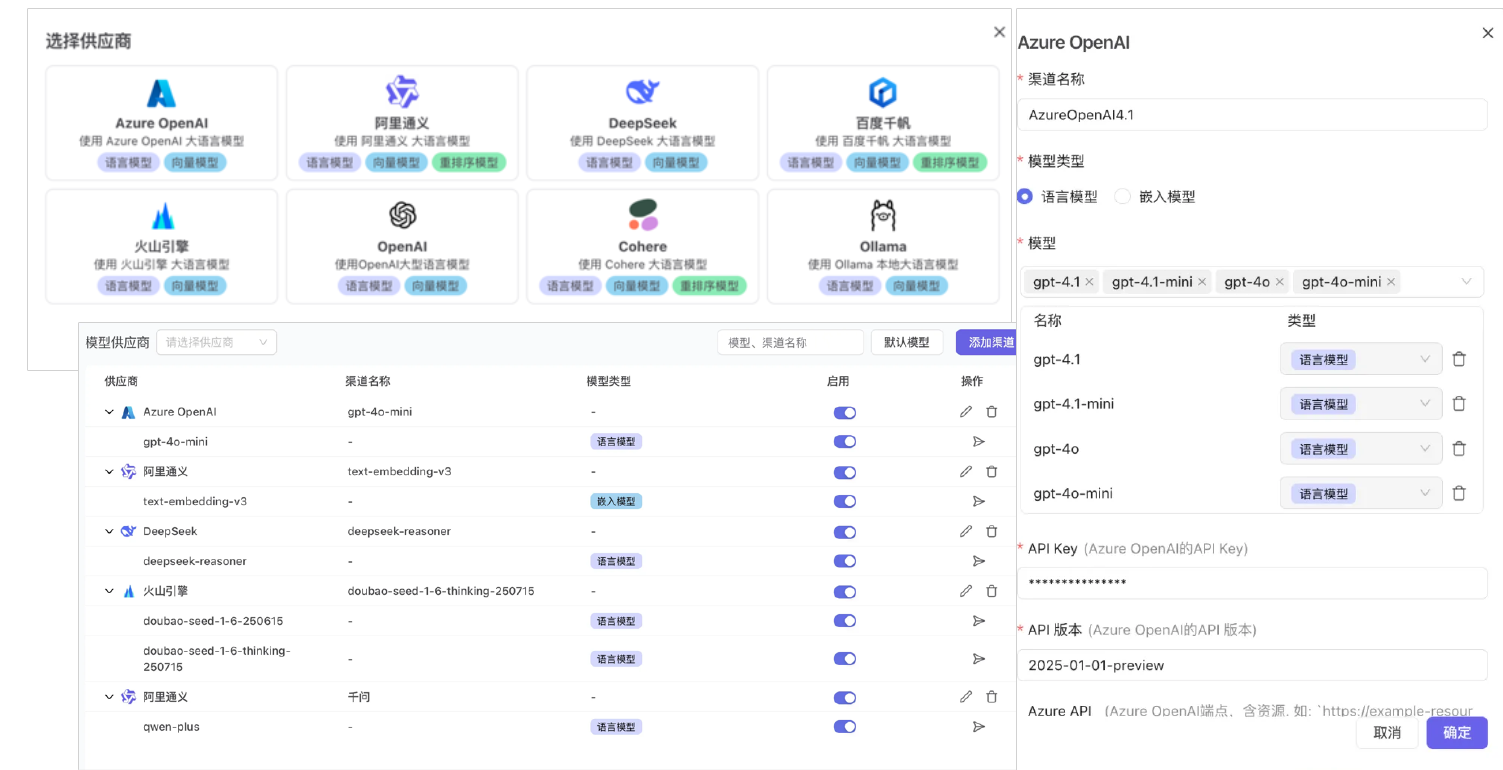Click the 默认模型 button
Viewport: 1503px width, 770px height.
click(906, 342)
